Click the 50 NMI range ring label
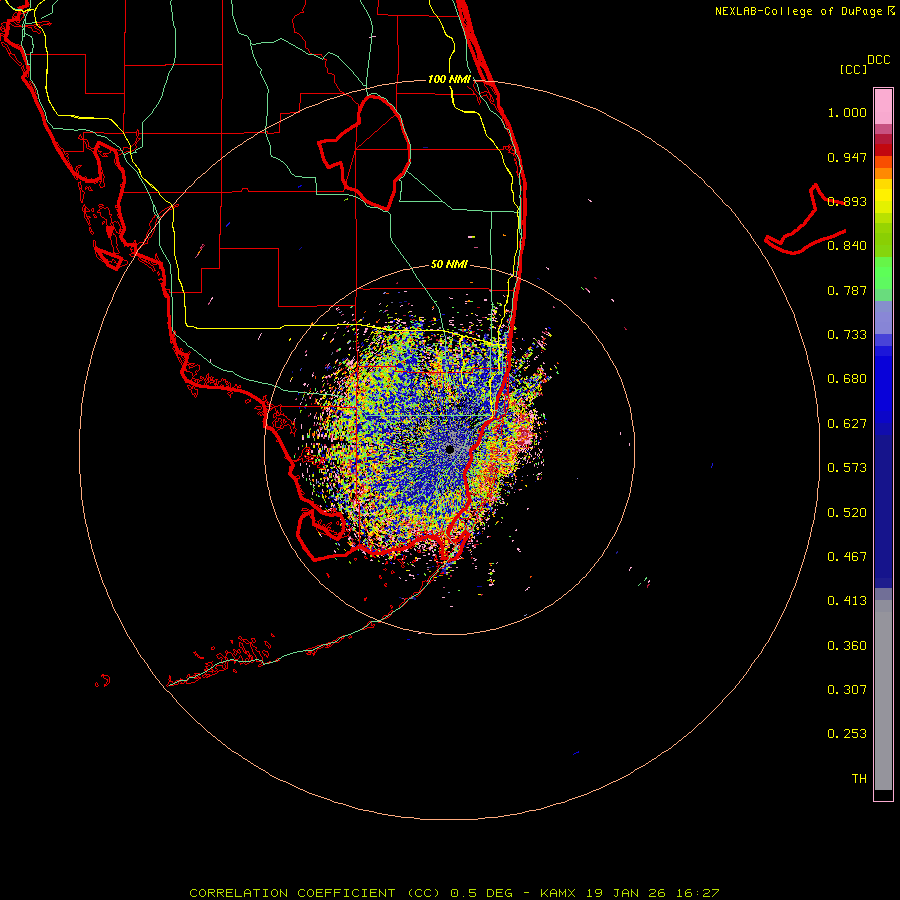This screenshot has width=900, height=900. click(x=449, y=264)
